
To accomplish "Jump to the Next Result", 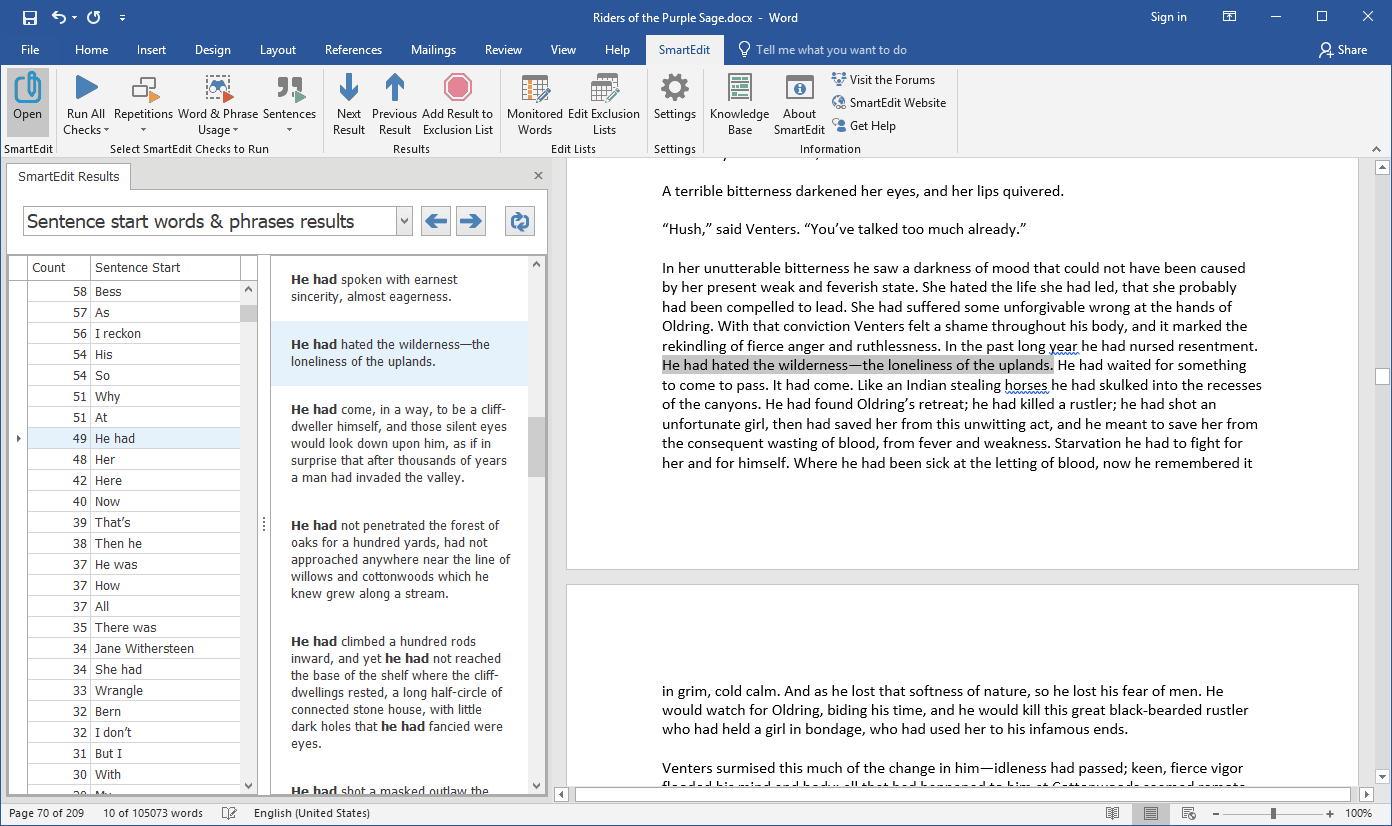I will (x=348, y=103).
